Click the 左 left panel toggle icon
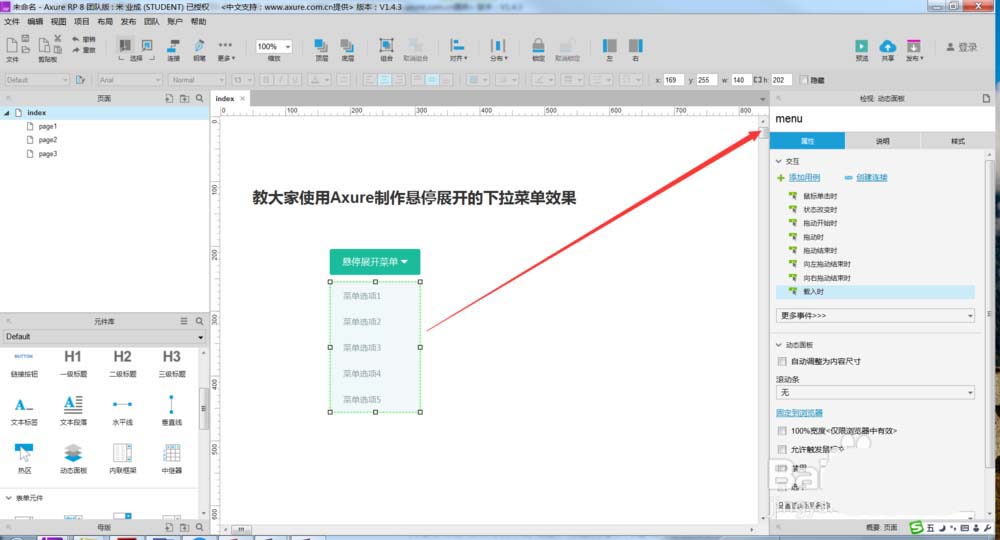 pos(610,45)
